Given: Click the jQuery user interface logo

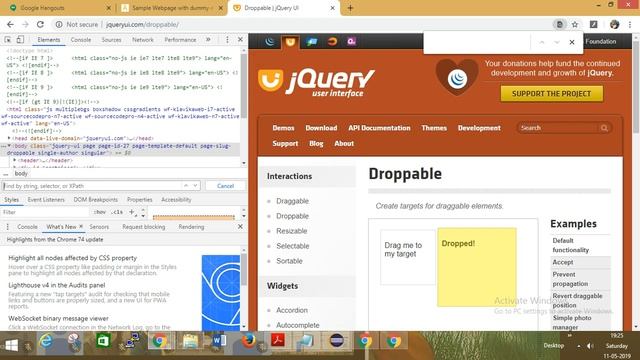Looking at the screenshot, I should [316, 83].
